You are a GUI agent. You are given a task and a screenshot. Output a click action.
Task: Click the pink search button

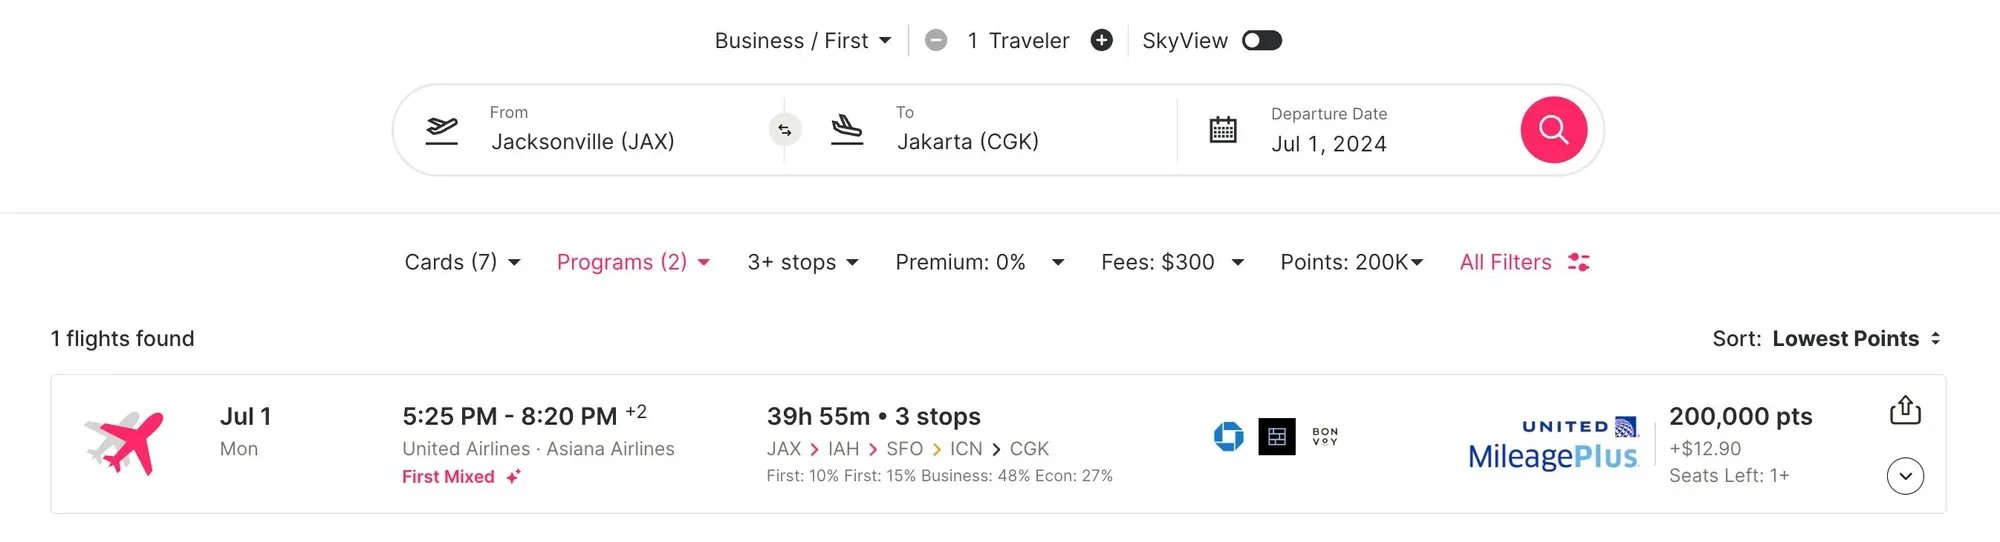pyautogui.click(x=1553, y=130)
